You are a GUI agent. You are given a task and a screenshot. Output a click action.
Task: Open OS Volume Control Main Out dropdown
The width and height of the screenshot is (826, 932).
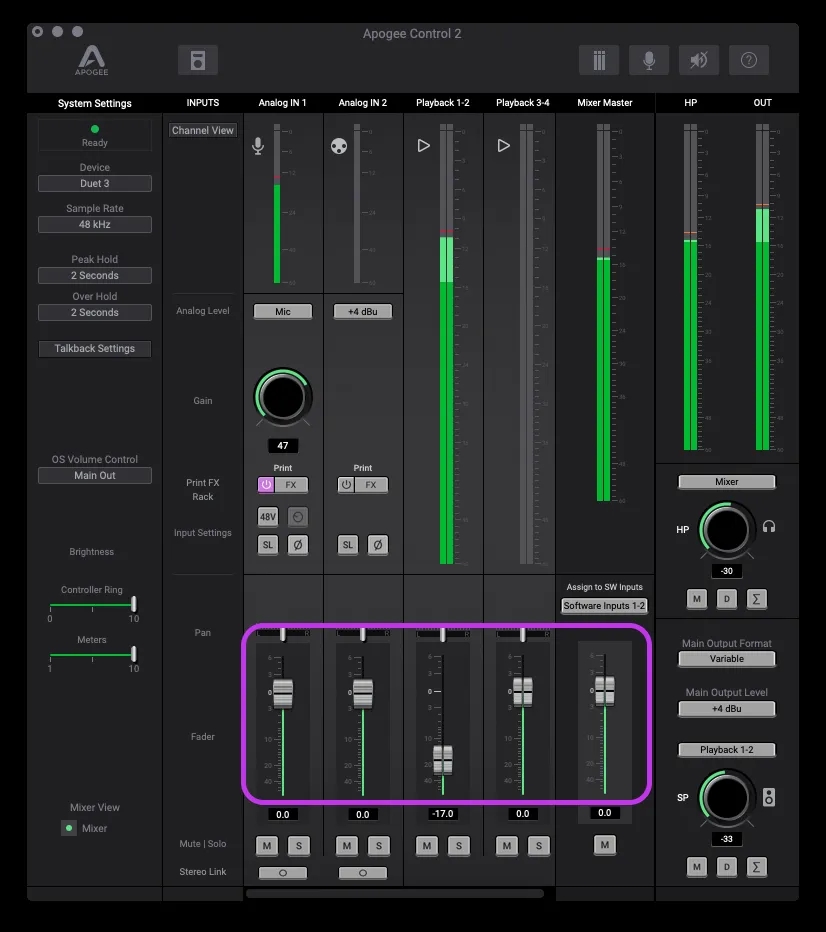tap(94, 476)
